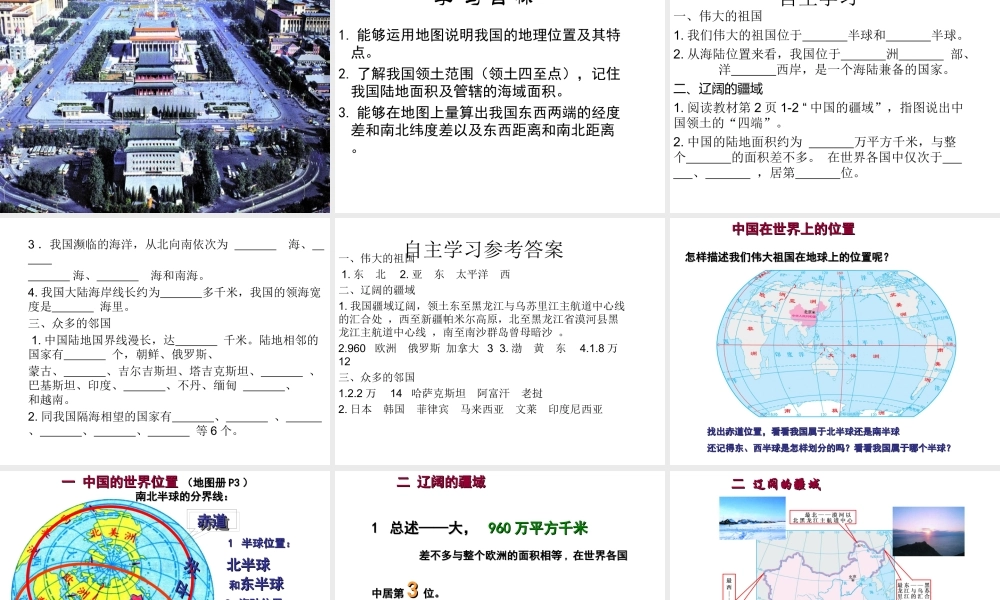1000x600 pixels.
Task: Click the blue text 北半球
Action: click(x=249, y=565)
